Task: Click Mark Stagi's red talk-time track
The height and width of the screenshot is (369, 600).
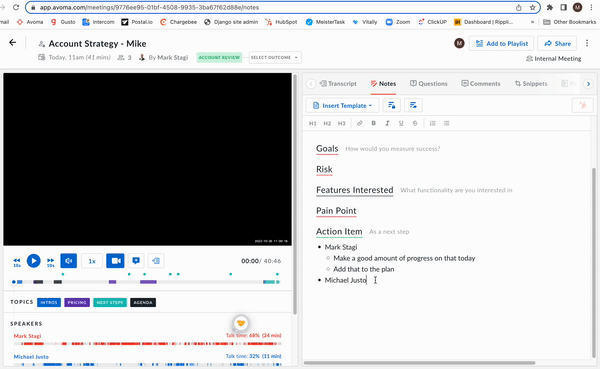Action: pyautogui.click(x=147, y=344)
